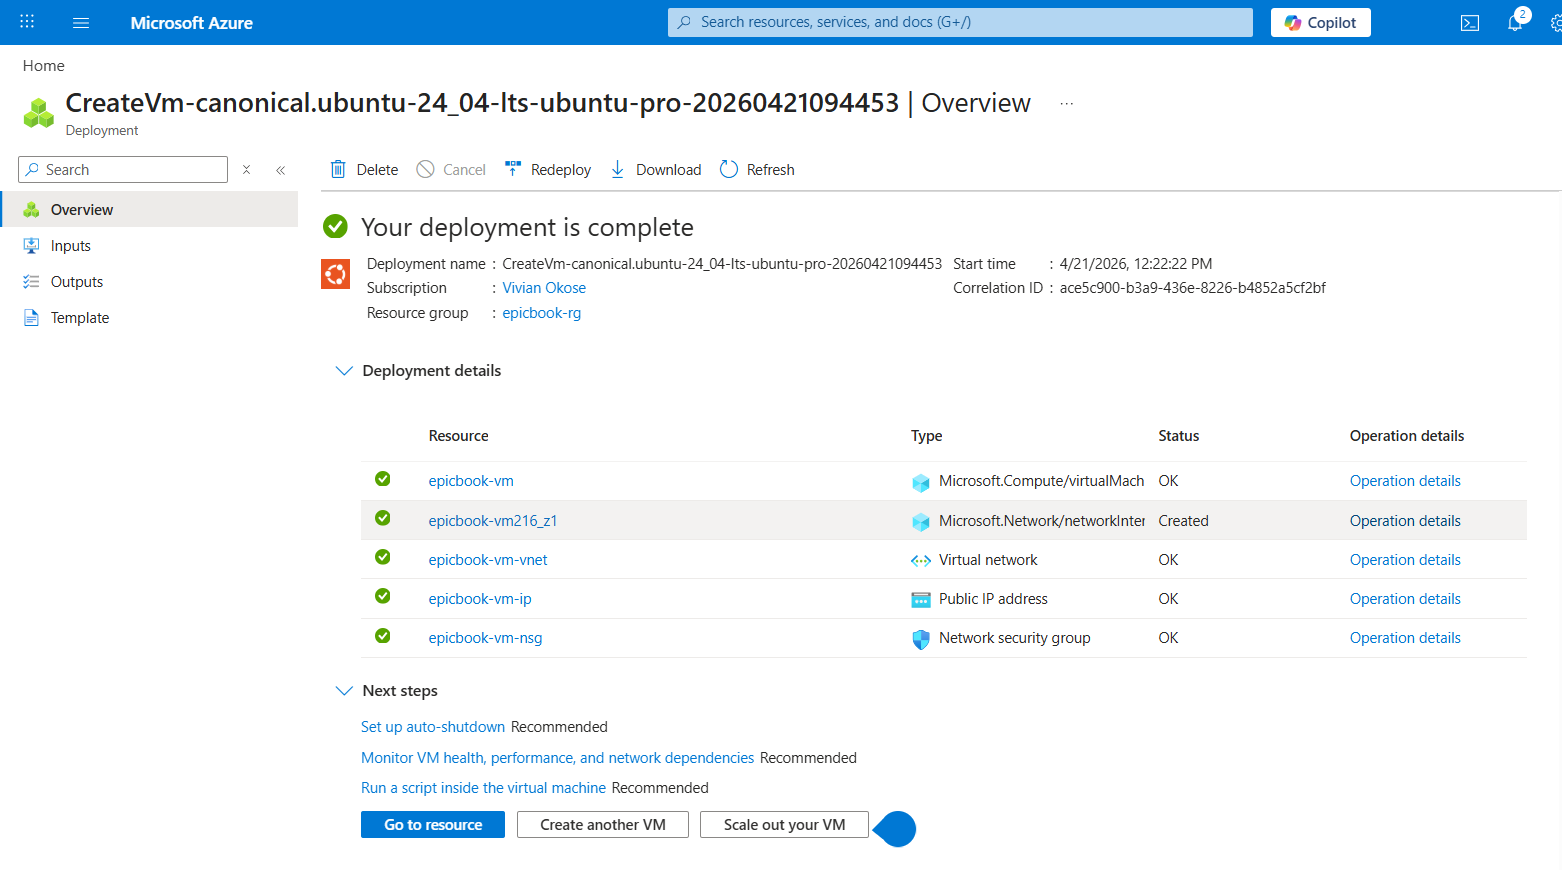Screen dimensions: 1562x870
Task: Click the Type column header
Action: tap(926, 436)
